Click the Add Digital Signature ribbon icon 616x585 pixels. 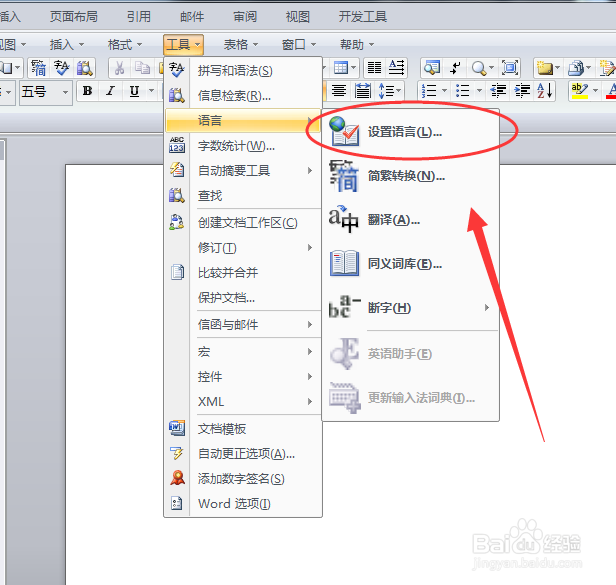coord(178,478)
